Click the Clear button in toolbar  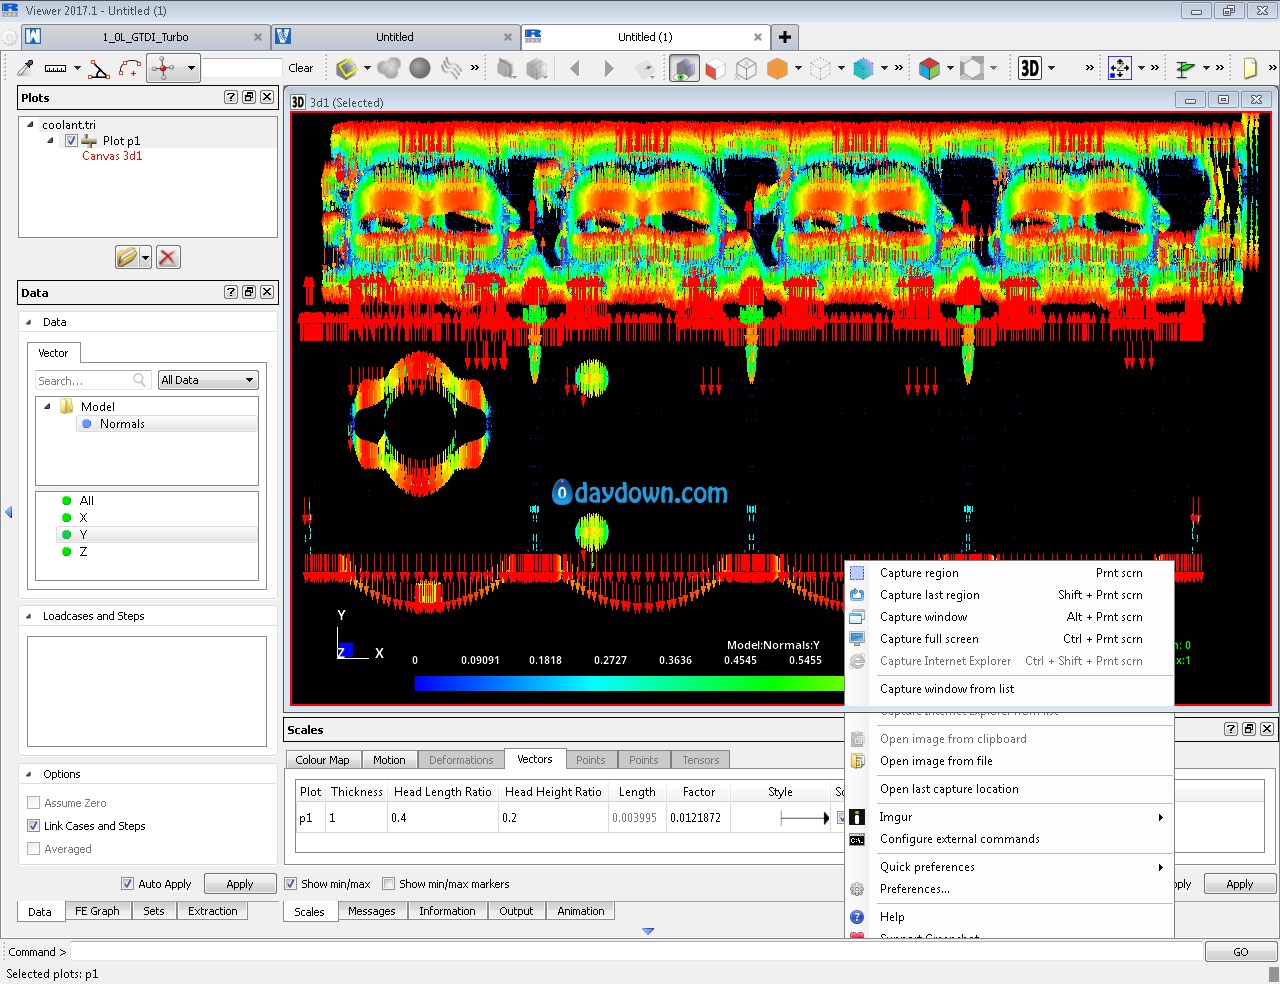click(x=301, y=68)
